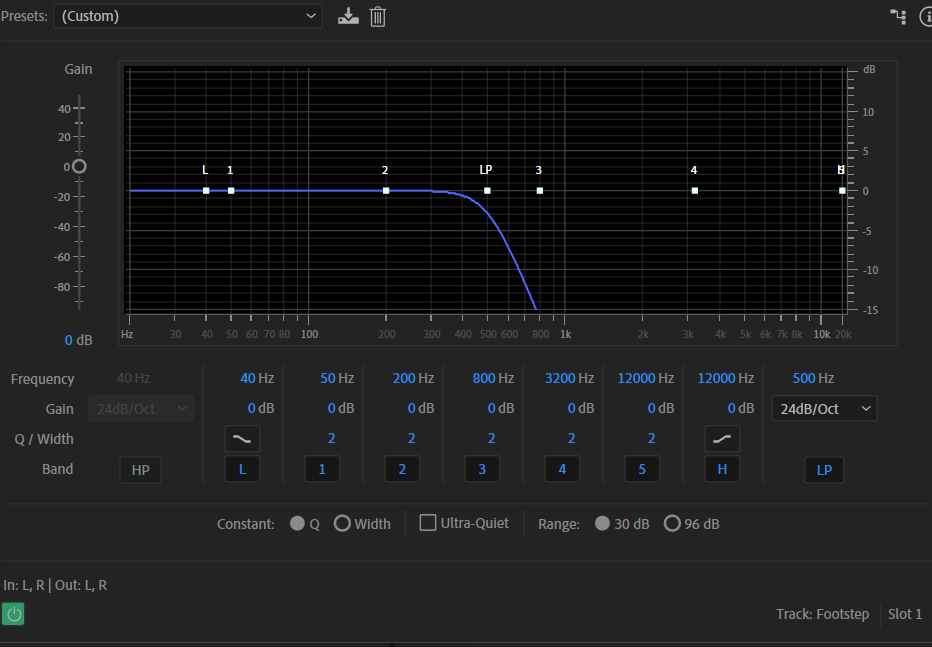Click control point 4 on the EQ graph
Viewport: 932px width, 647px height.
tap(694, 190)
